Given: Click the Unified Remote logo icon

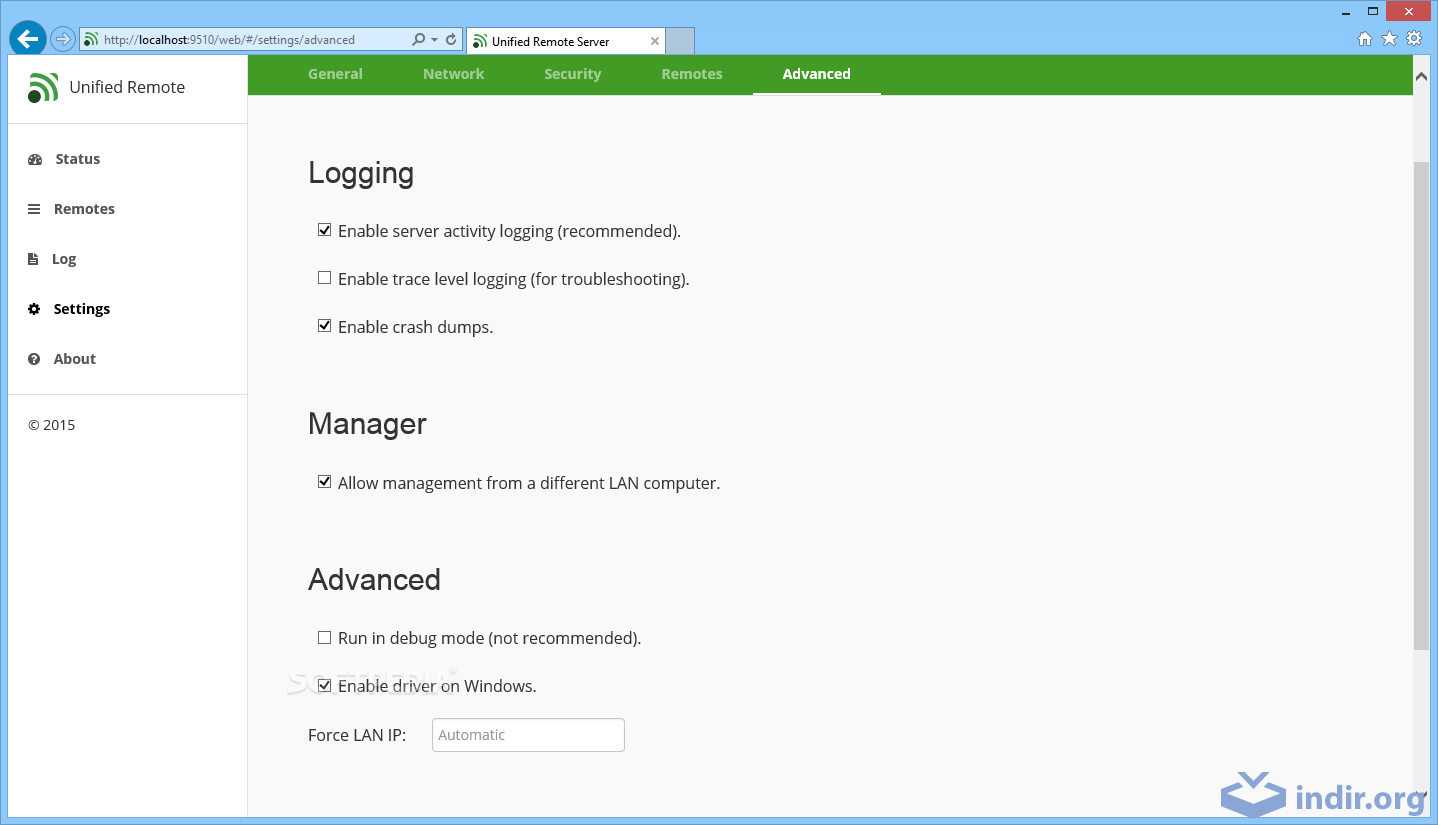Looking at the screenshot, I should click(43, 88).
